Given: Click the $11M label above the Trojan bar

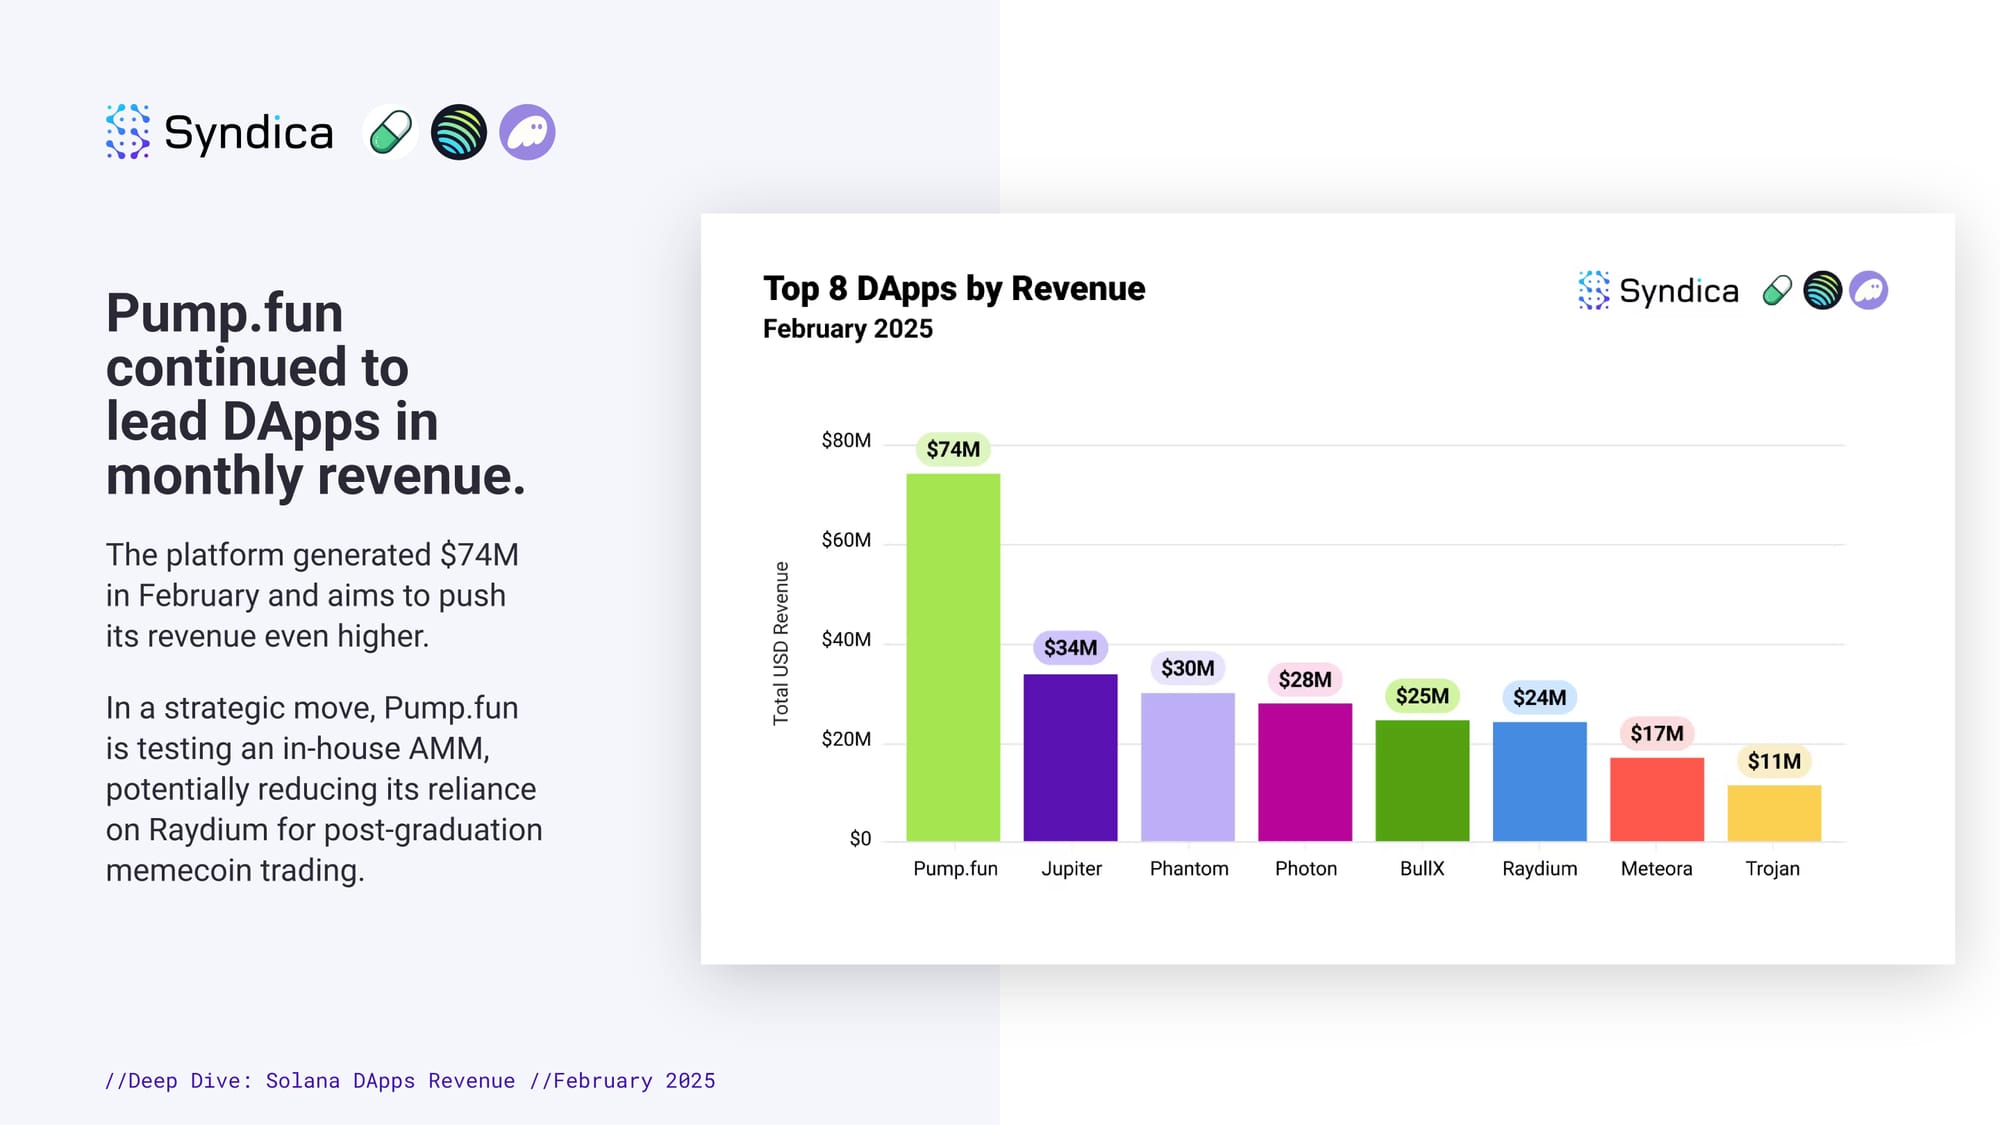Looking at the screenshot, I should click(x=1774, y=761).
